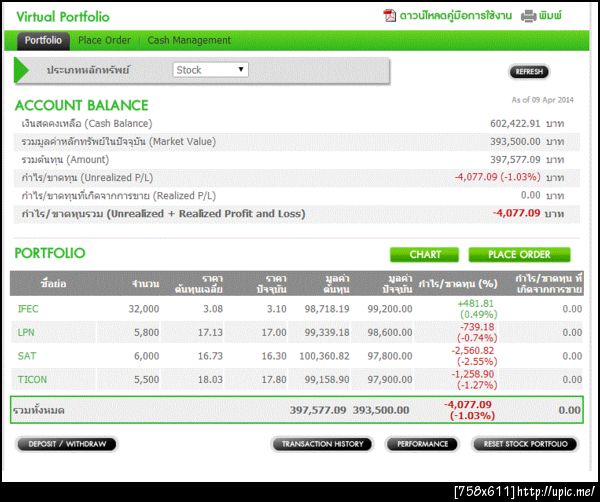The height and width of the screenshot is (502, 600).
Task: Open the TICON stock link
Action: click(x=32, y=380)
